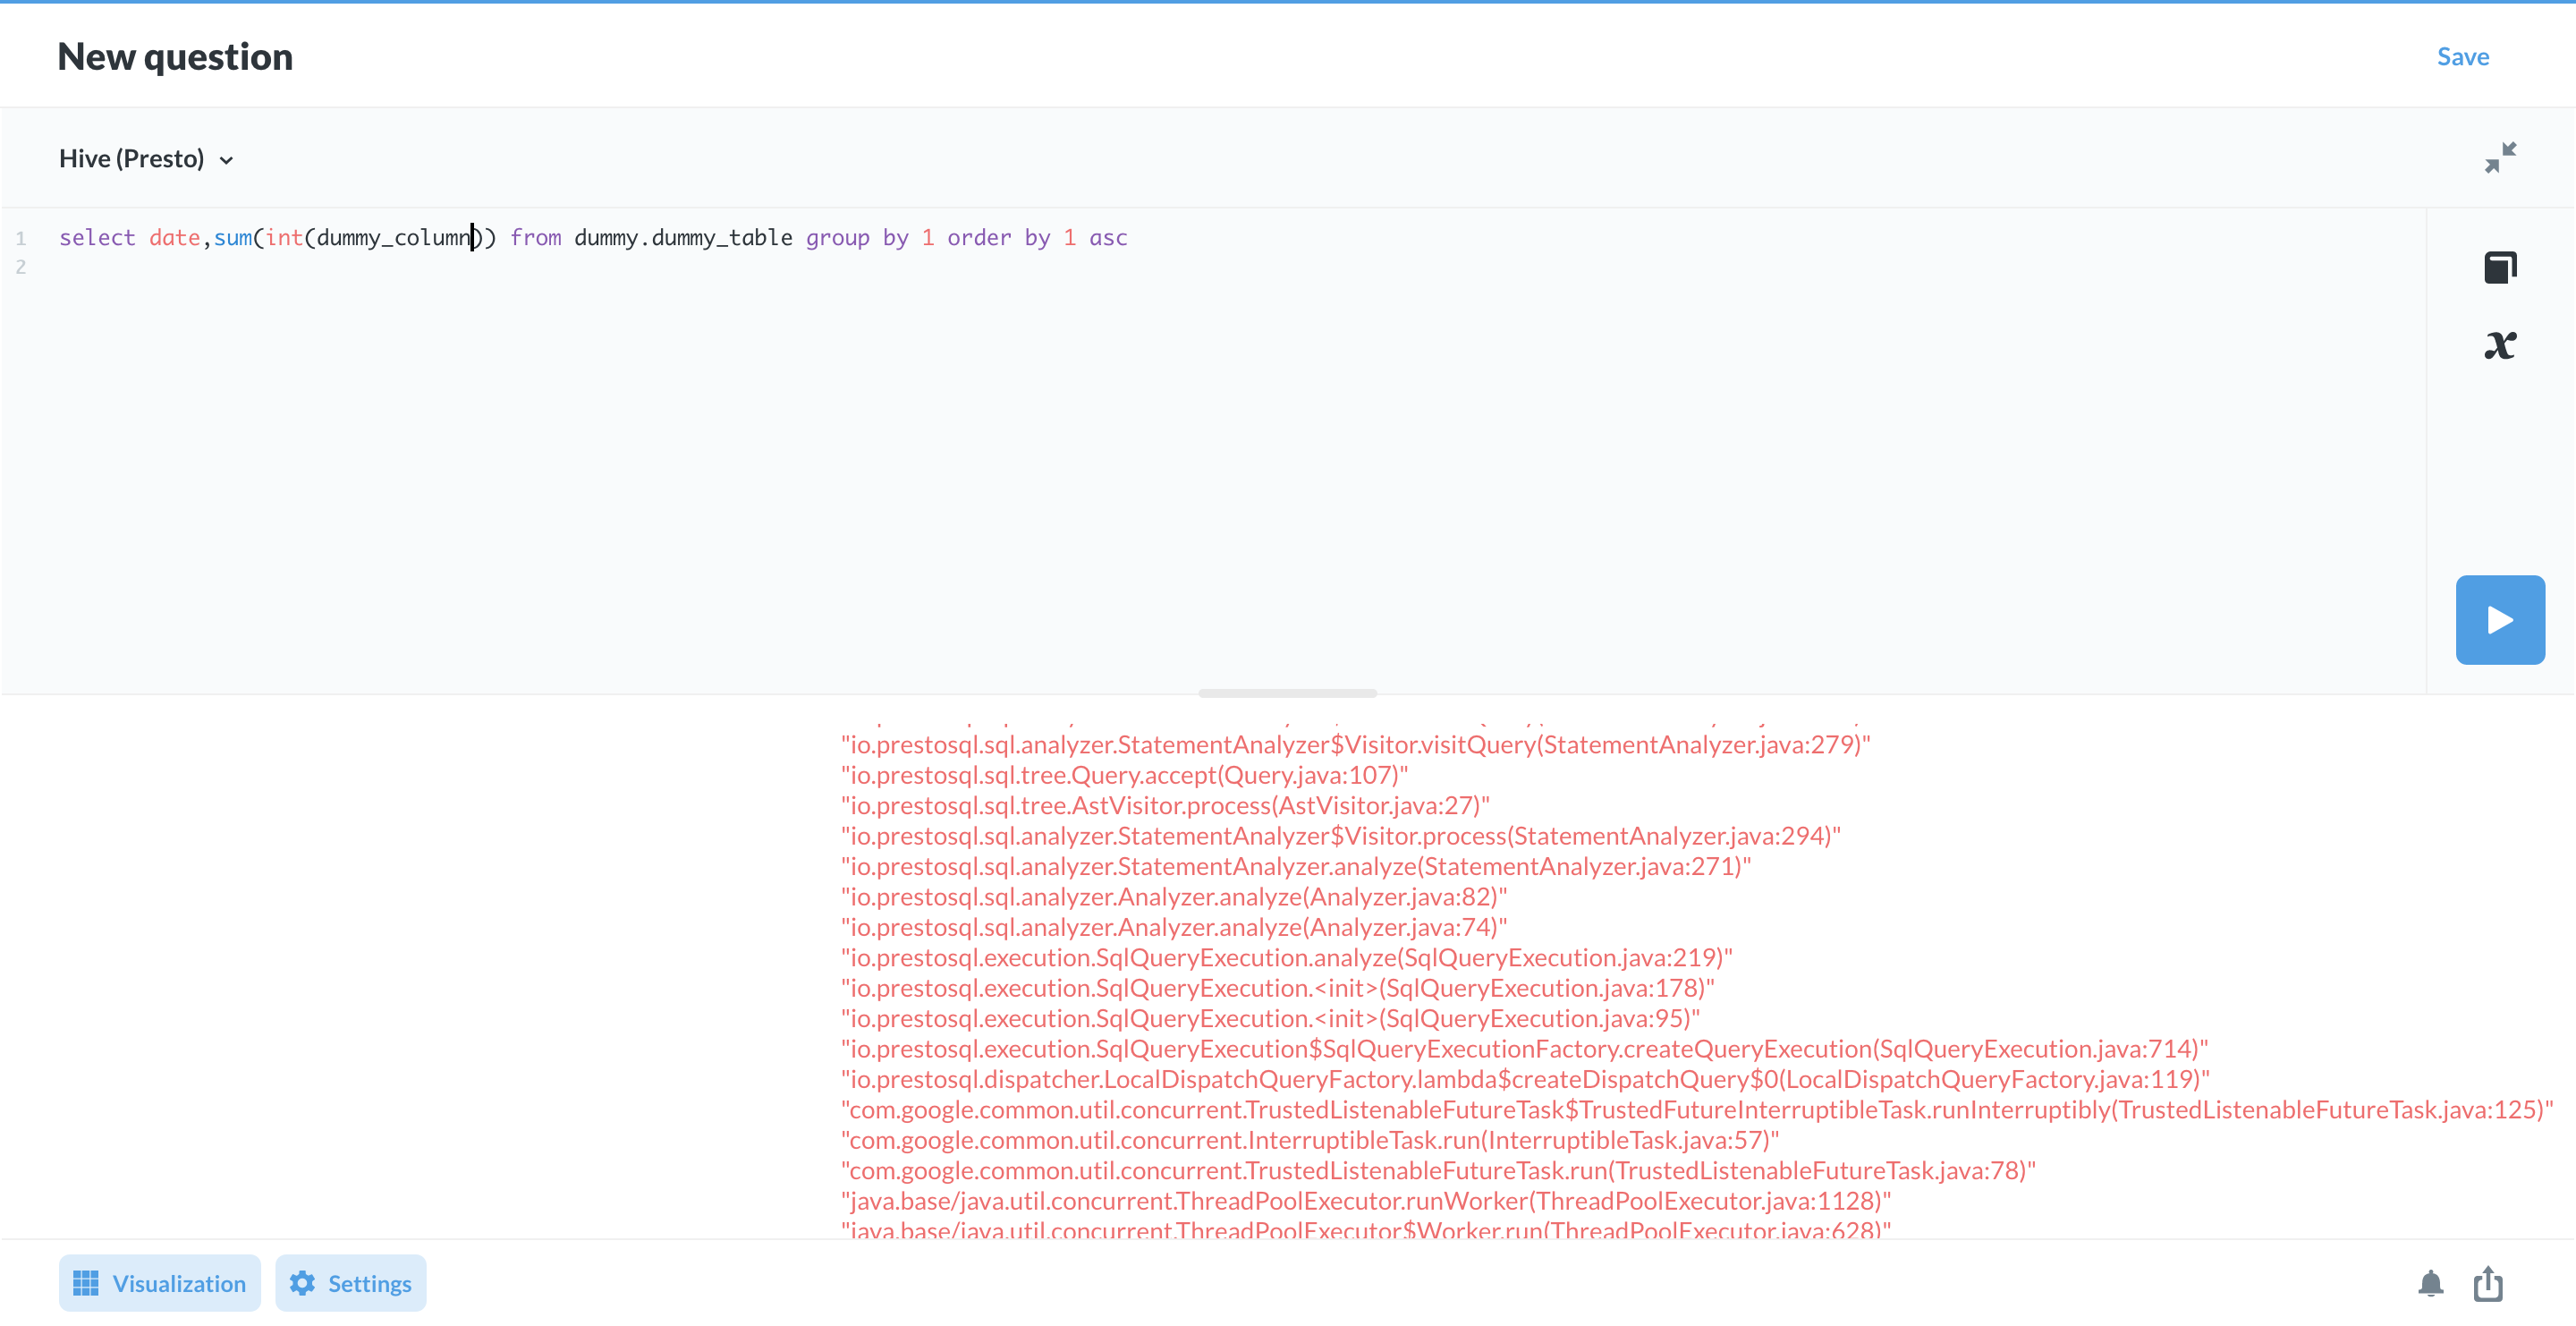This screenshot has width=2576, height=1326.
Task: Click error line with LocalDispatchQueryFactory.java:119
Action: click(1525, 1079)
